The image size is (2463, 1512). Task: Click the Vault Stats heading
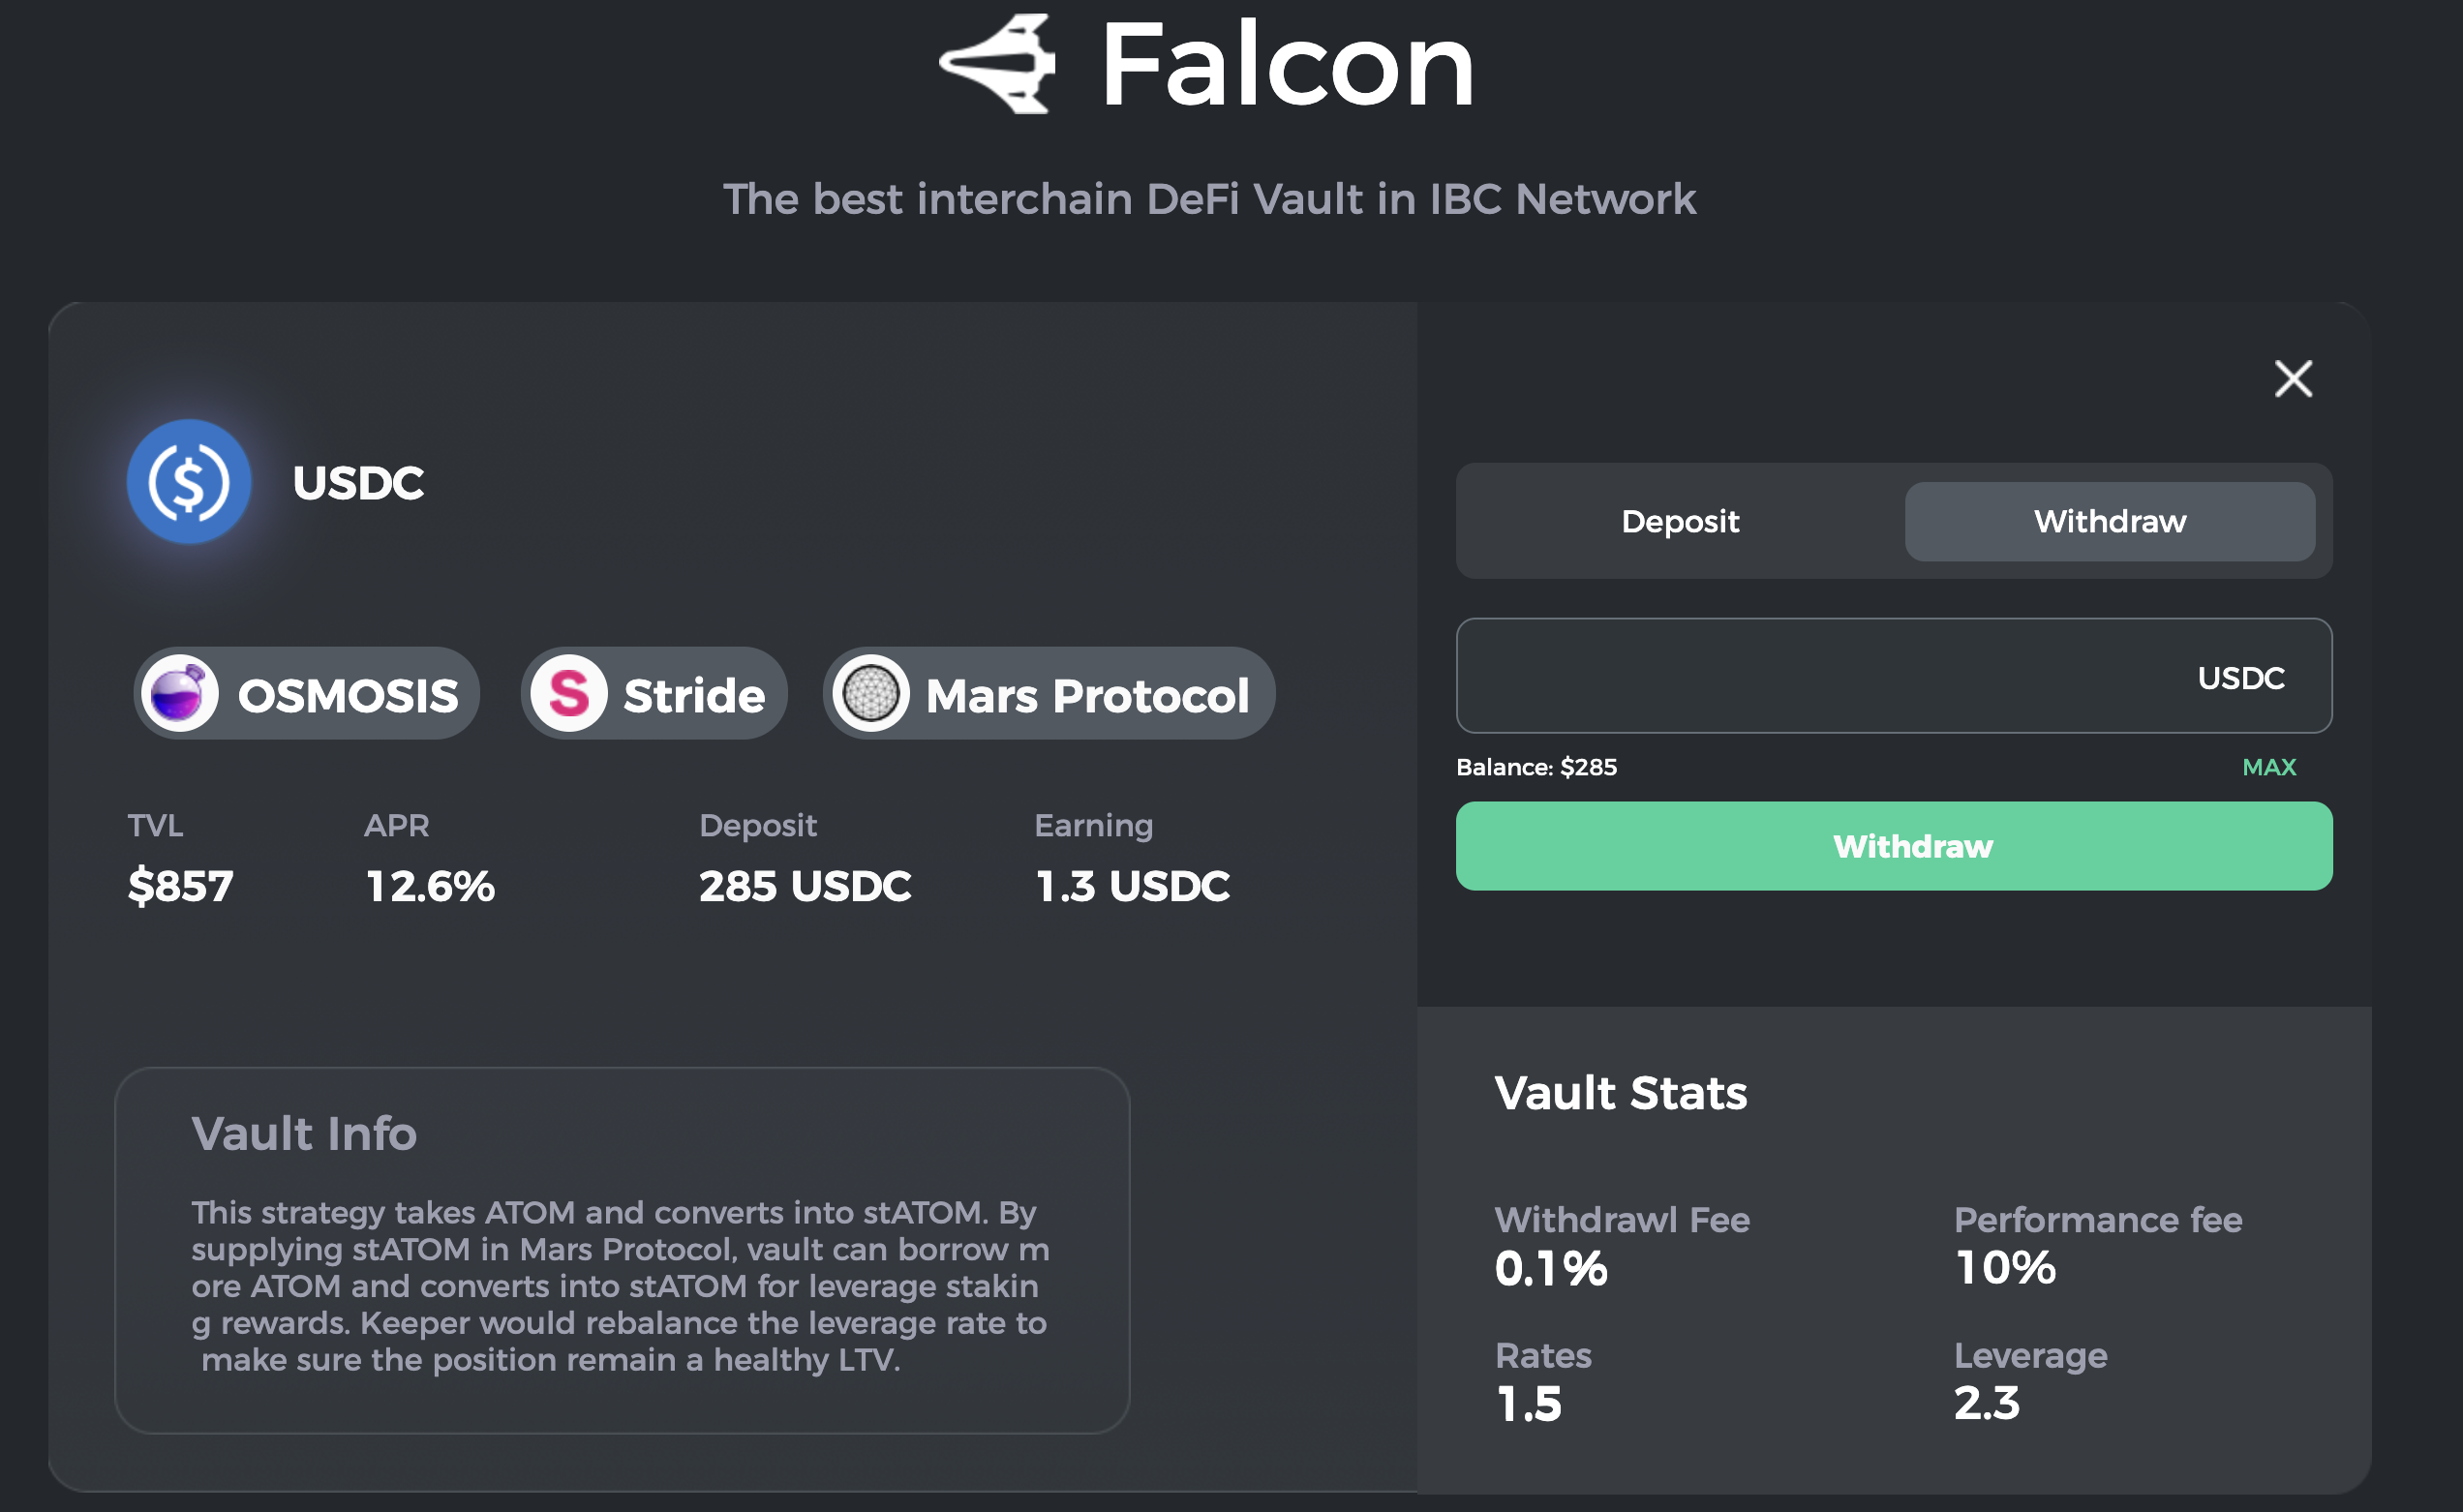click(x=1620, y=1092)
